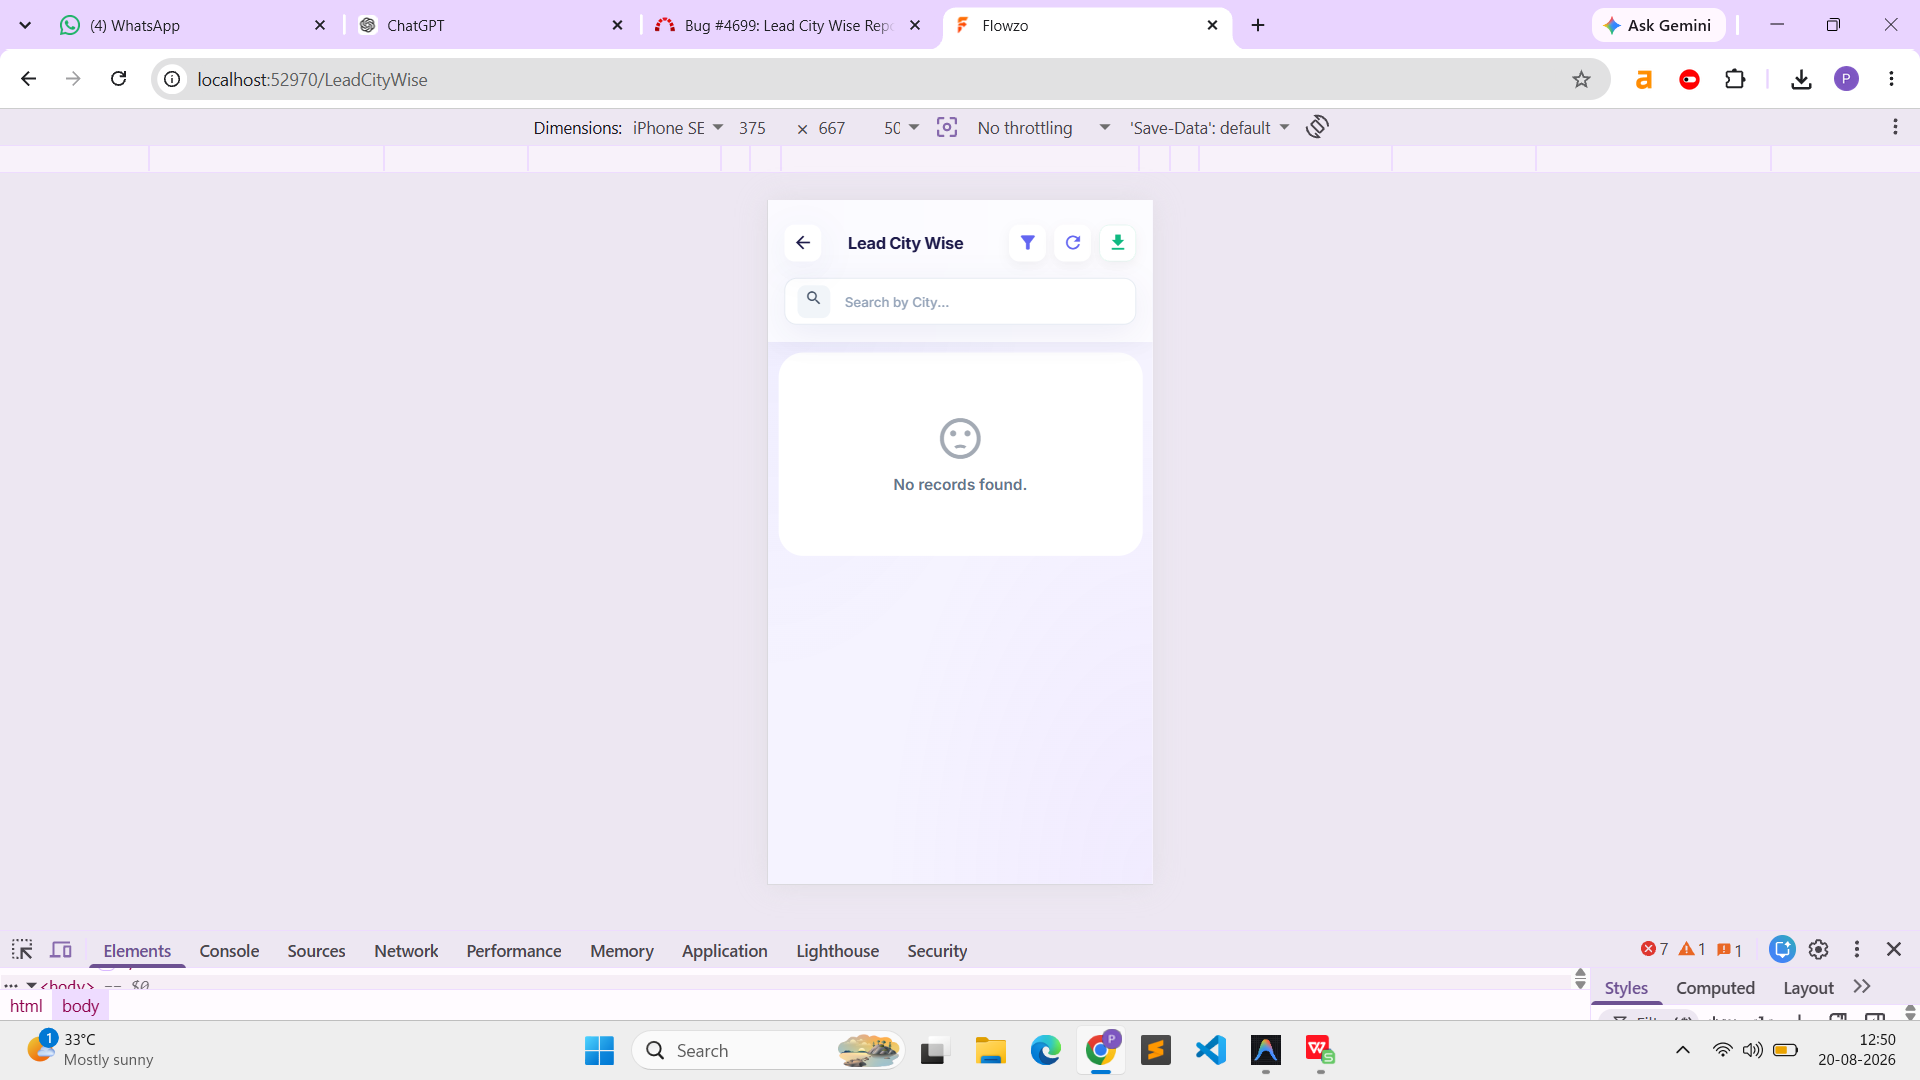Image resolution: width=1920 pixels, height=1080 pixels.
Task: Open the Application panel
Action: [x=725, y=951]
